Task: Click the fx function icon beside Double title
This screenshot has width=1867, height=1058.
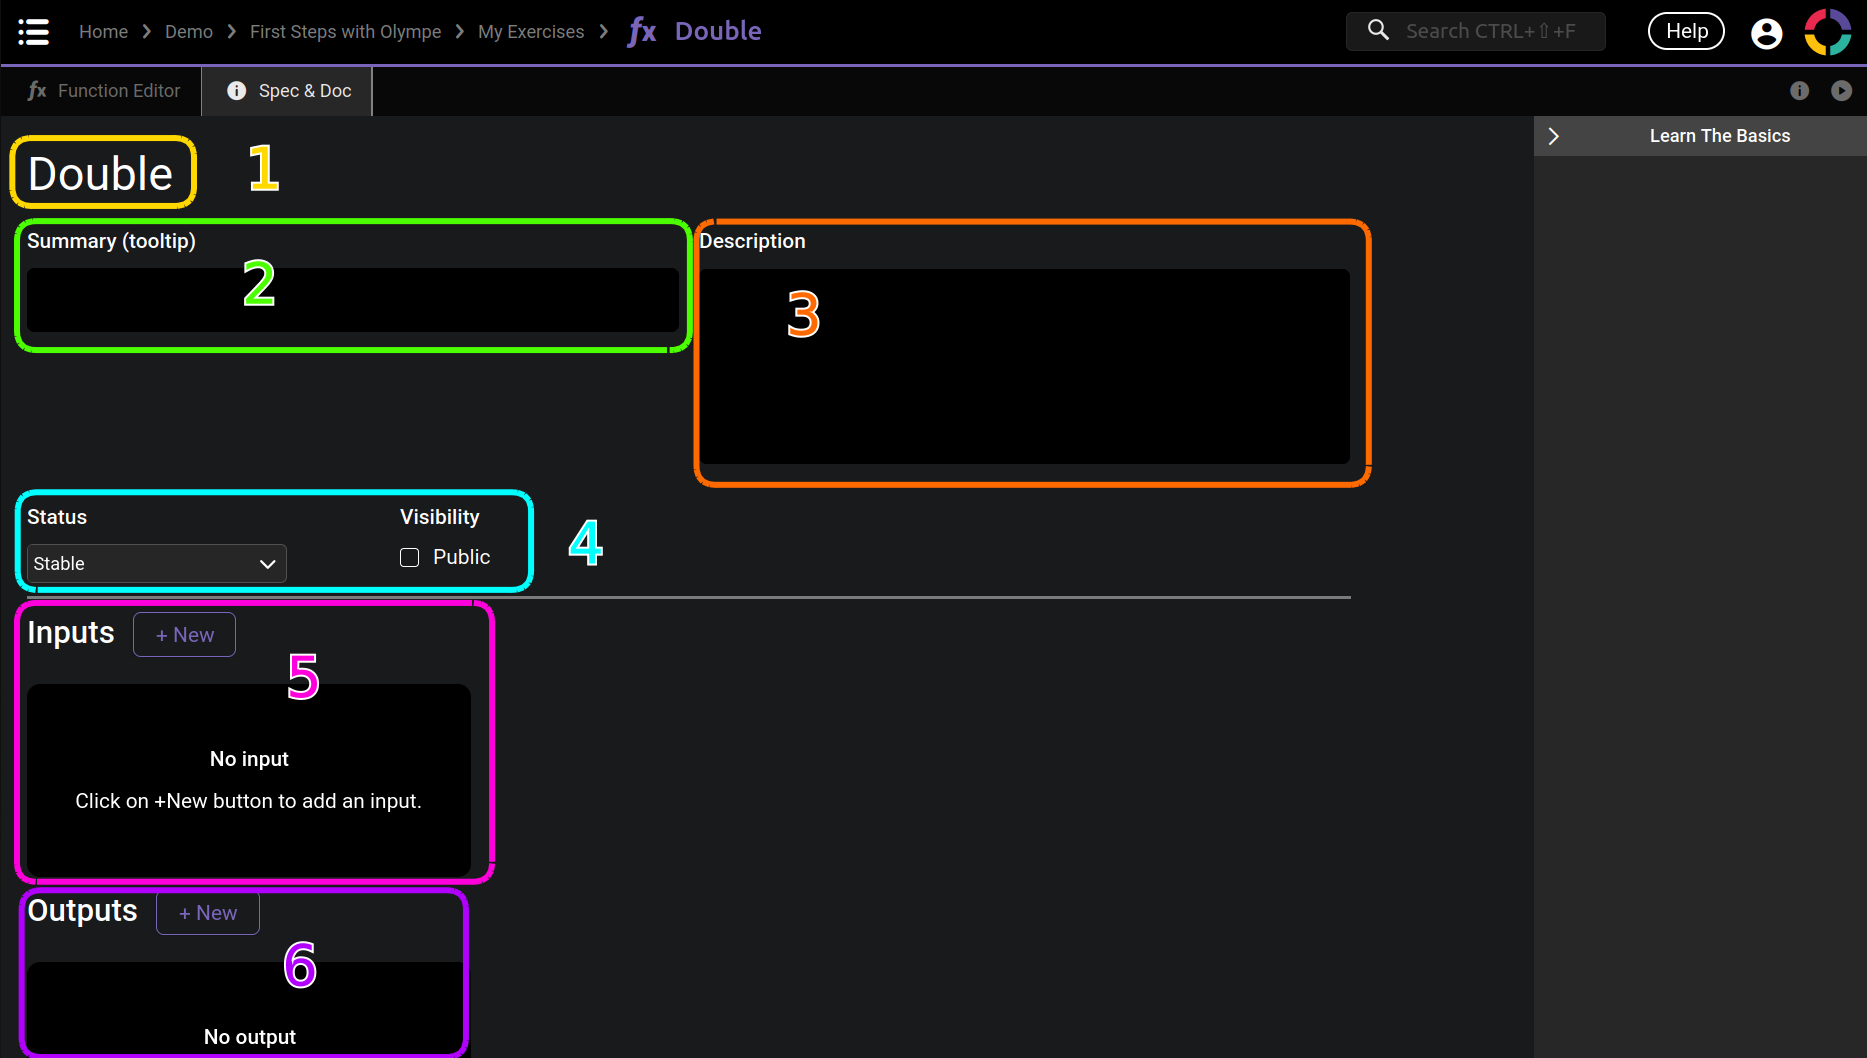Action: (x=642, y=32)
